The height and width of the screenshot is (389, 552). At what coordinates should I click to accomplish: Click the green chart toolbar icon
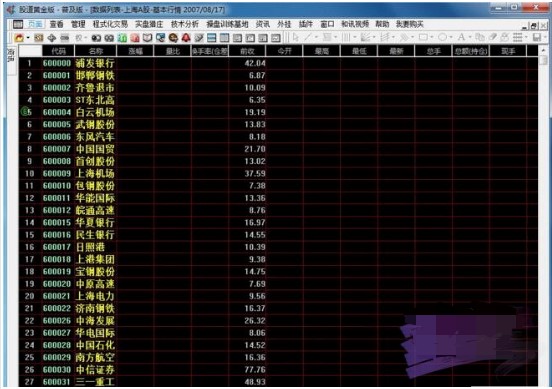pos(122,38)
